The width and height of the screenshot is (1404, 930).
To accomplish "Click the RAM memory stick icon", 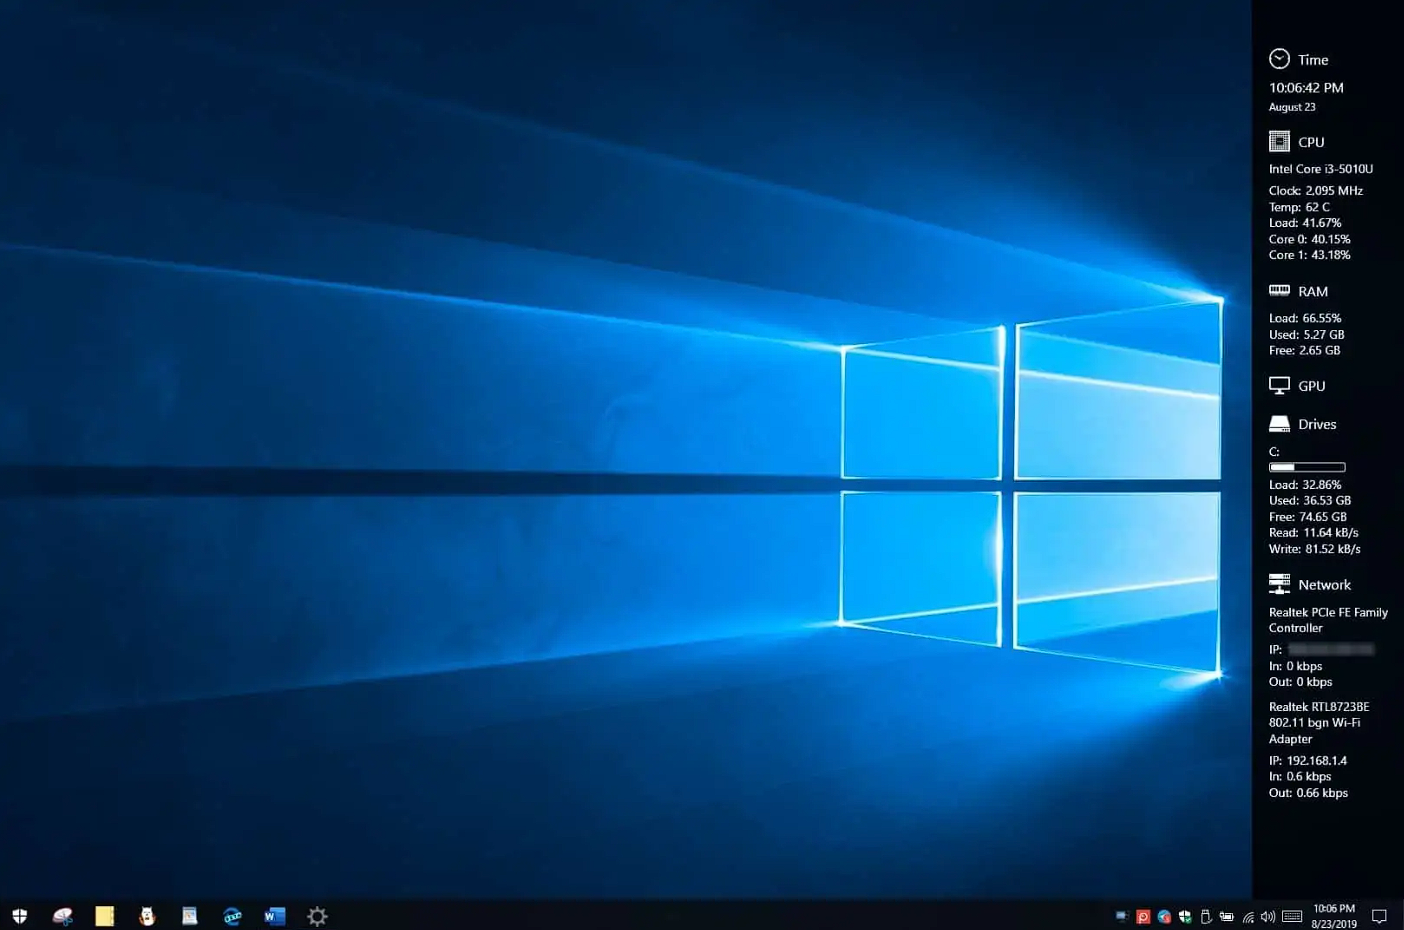I will [x=1279, y=290].
